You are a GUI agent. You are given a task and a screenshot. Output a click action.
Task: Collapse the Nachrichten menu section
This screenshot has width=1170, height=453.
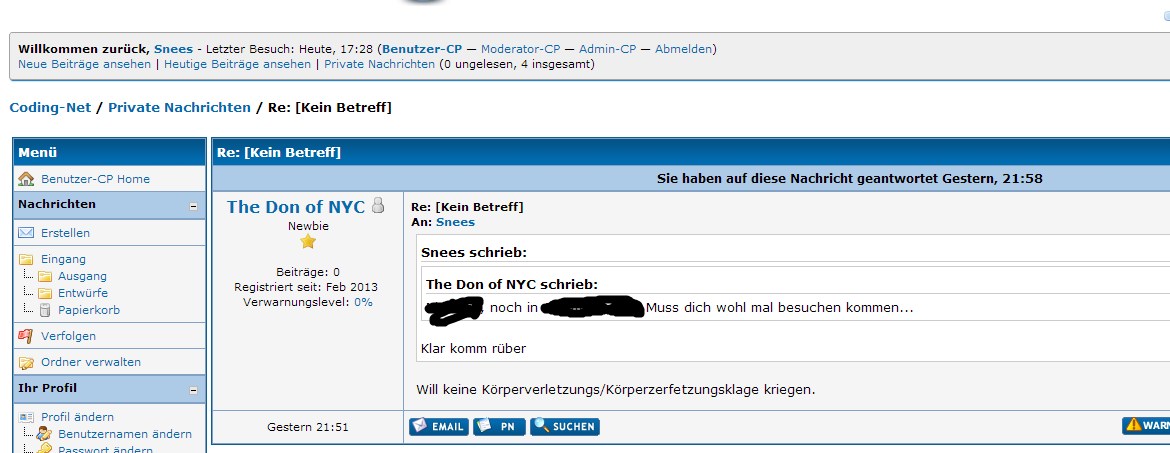tap(193, 206)
